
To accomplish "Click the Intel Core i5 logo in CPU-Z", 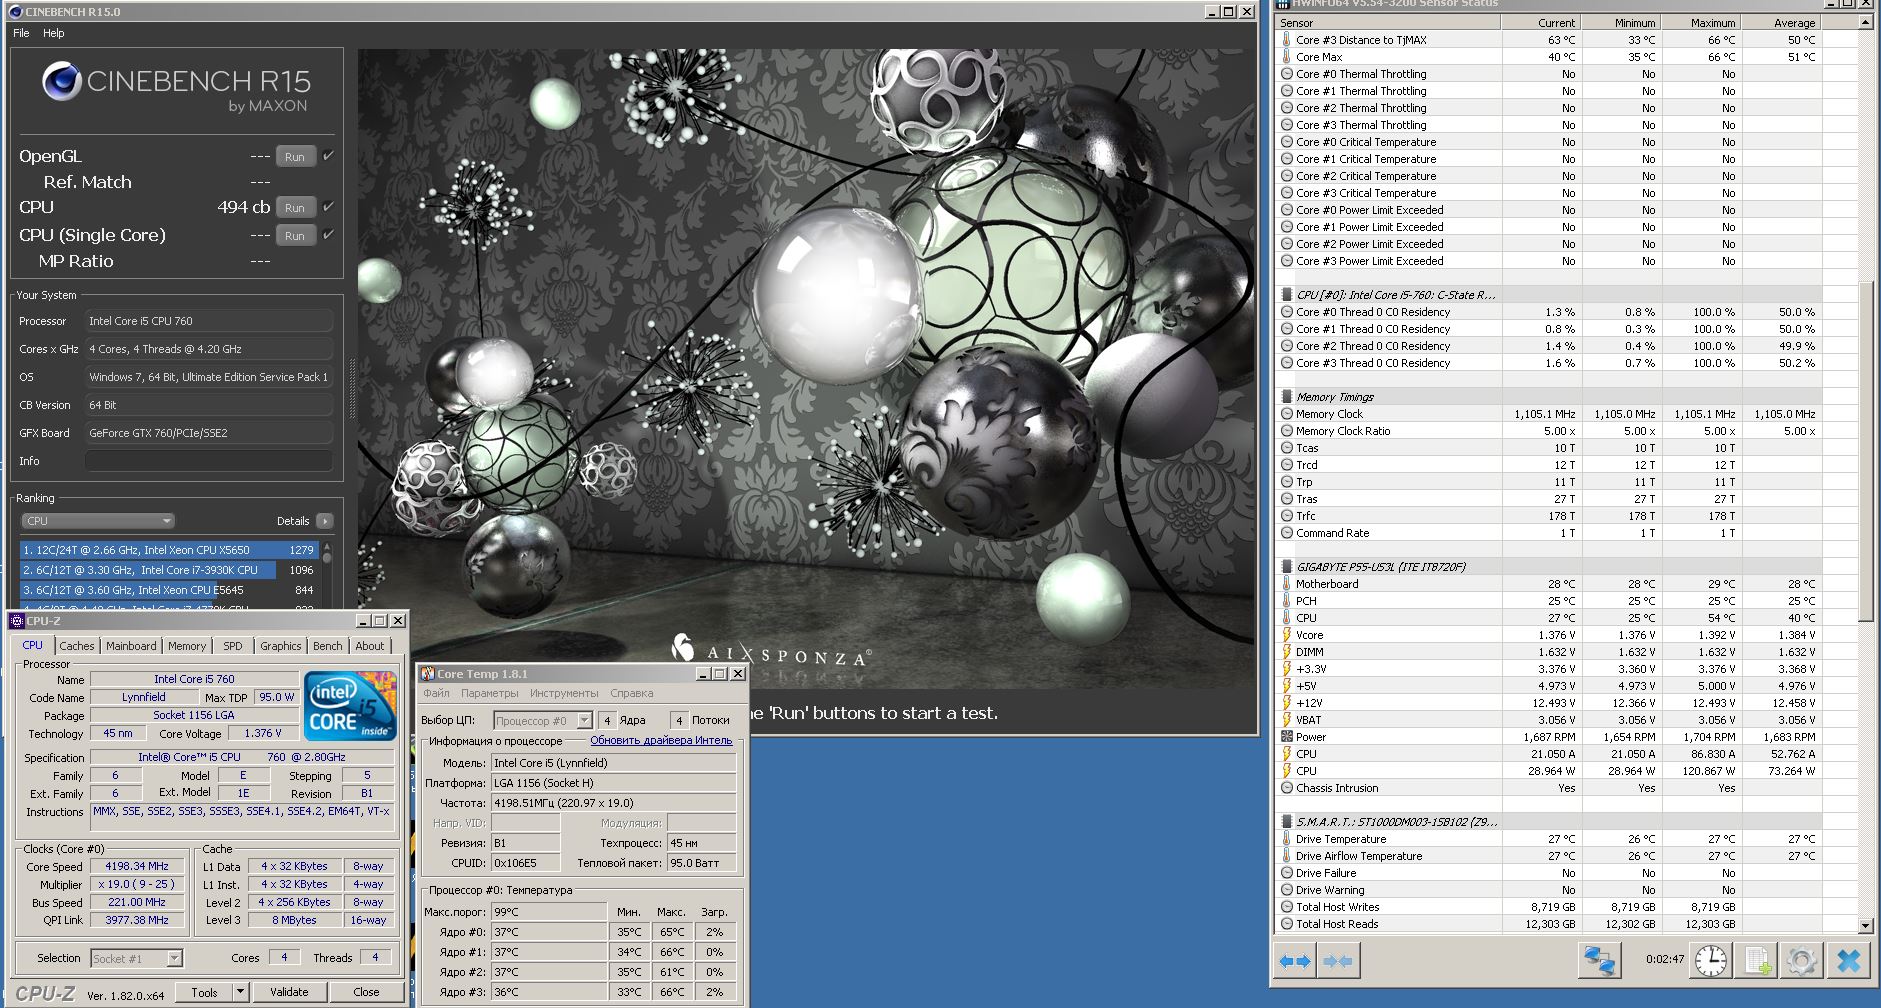I will 350,706.
